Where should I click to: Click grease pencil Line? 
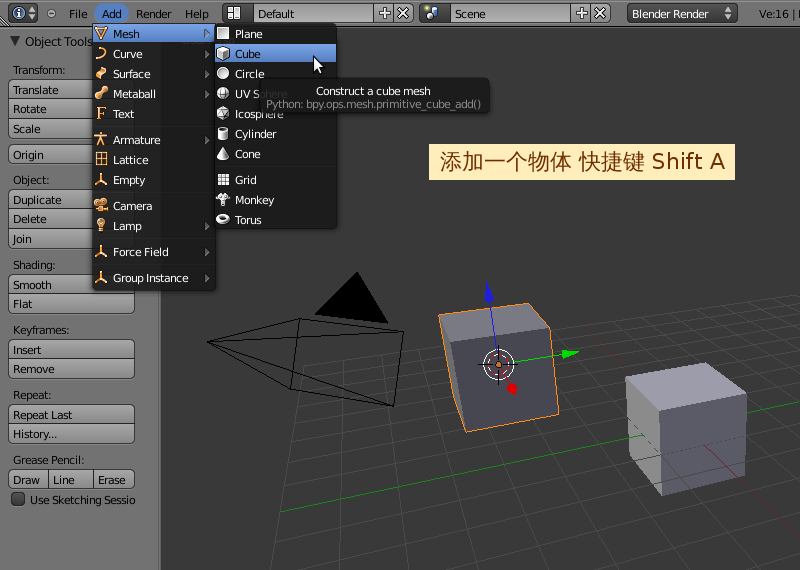pyautogui.click(x=71, y=480)
